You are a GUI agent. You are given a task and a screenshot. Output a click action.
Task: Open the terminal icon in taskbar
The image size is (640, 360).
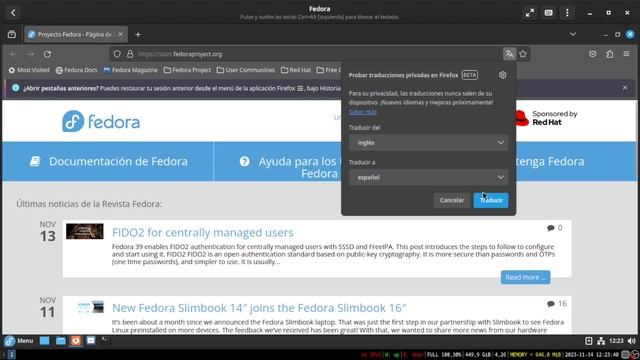(105, 340)
